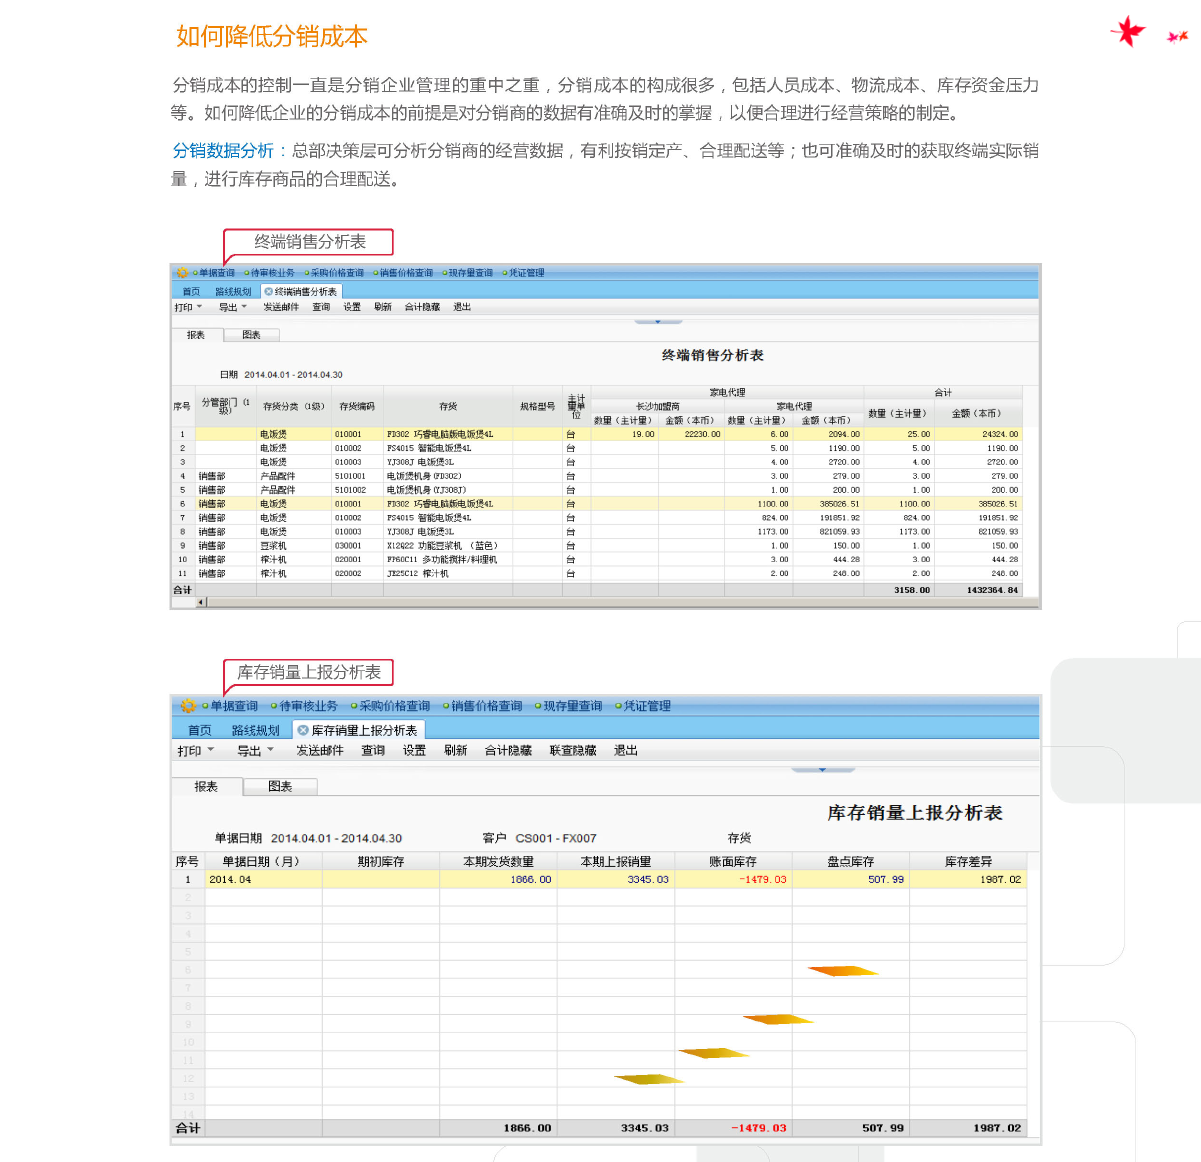Click 发送邮件 in the inventory report toolbar
The width and height of the screenshot is (1201, 1162).
319,751
